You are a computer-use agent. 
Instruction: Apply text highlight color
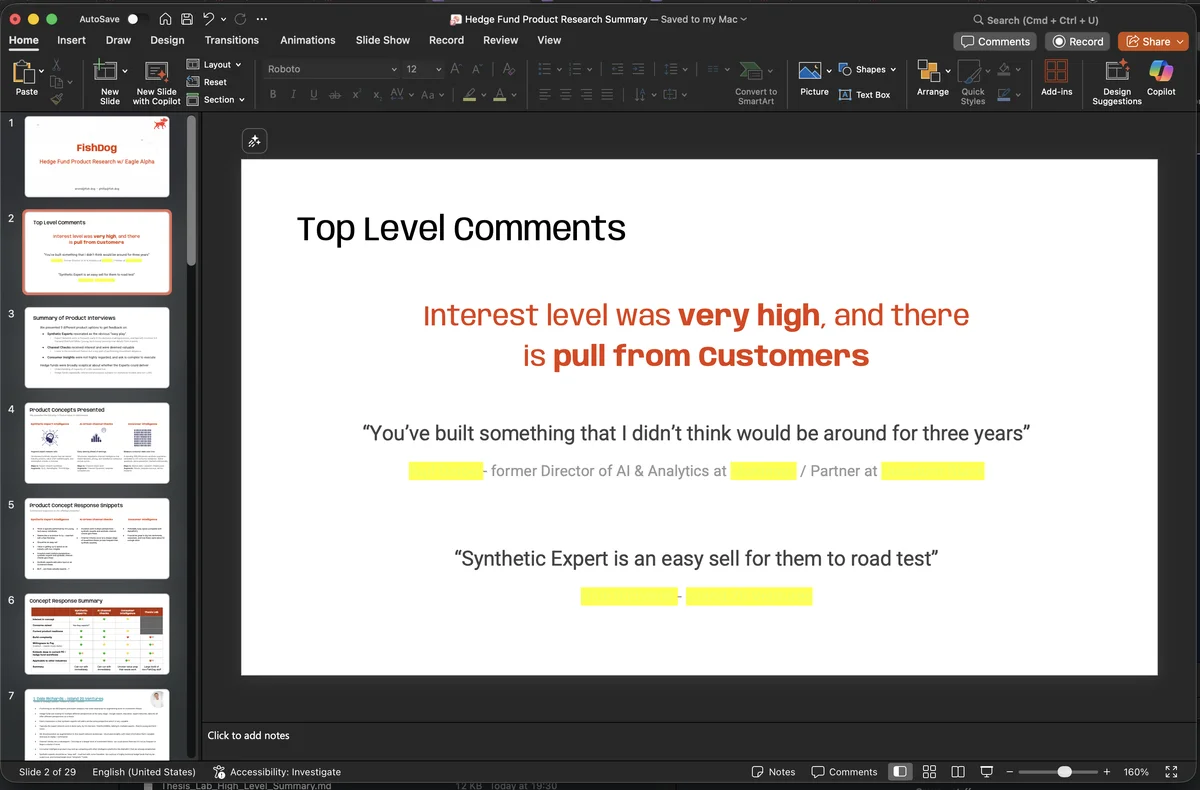coord(470,95)
